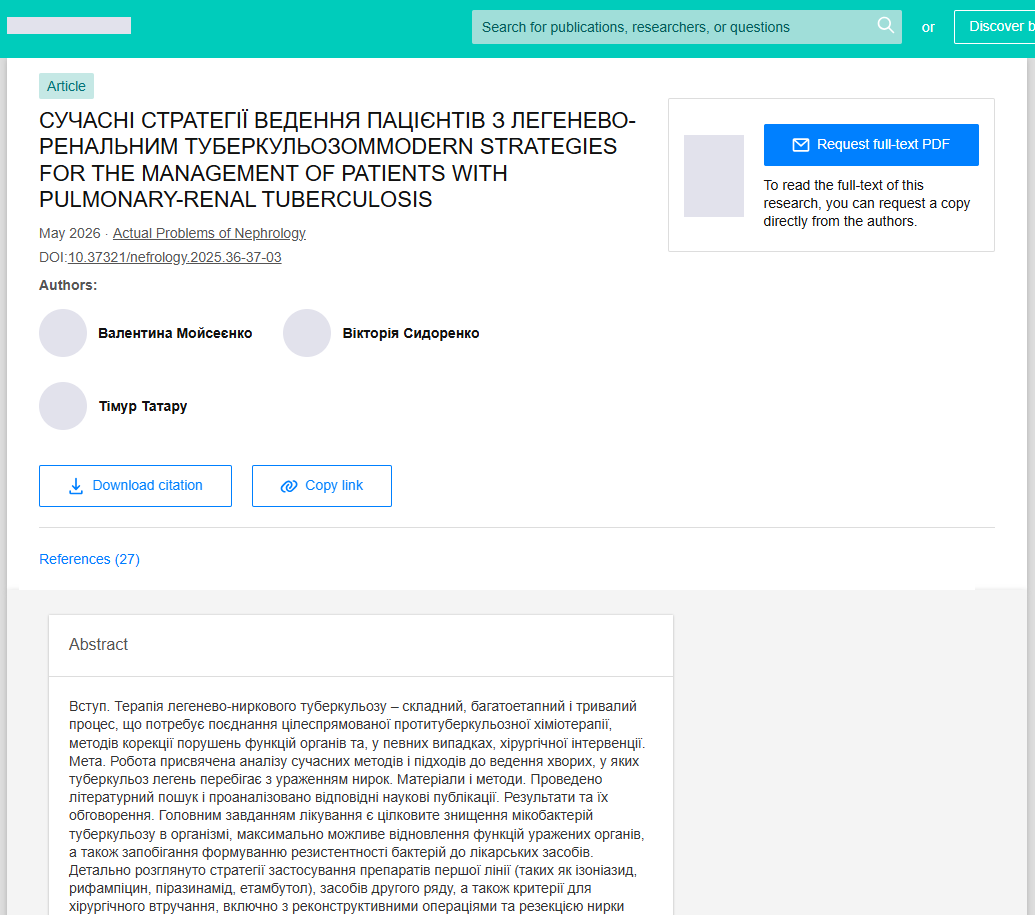Open author Тімур Татару profile
The width and height of the screenshot is (1035, 915).
coord(143,406)
